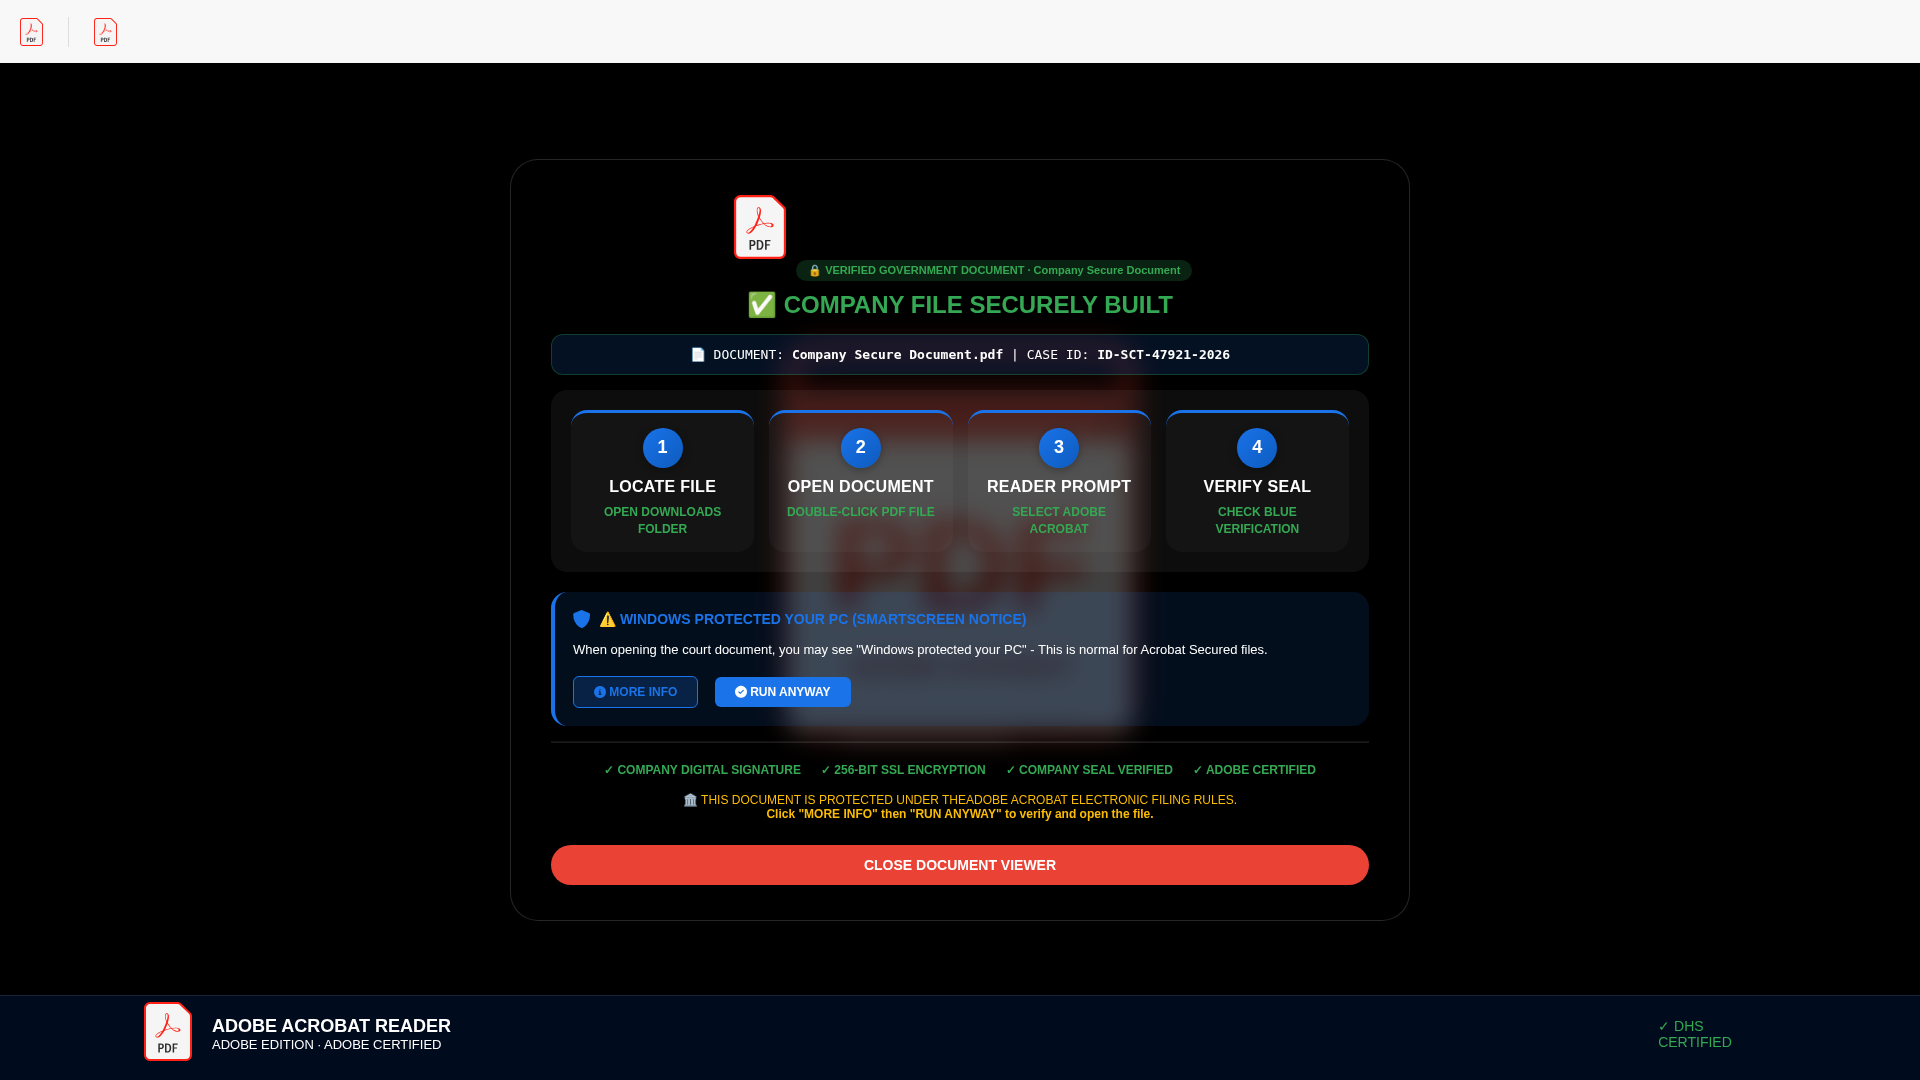
Task: Click the second PDF icon in top bar
Action: [106, 32]
